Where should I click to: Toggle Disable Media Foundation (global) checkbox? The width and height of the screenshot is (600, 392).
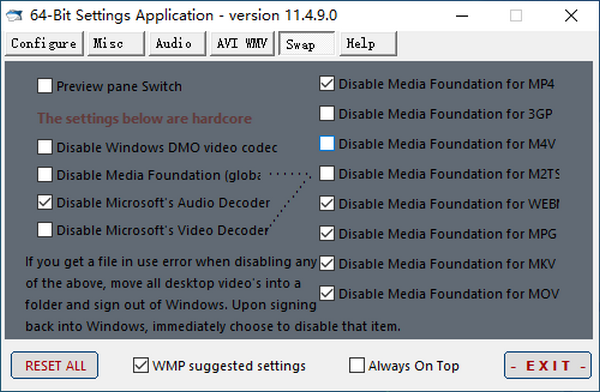(45, 175)
